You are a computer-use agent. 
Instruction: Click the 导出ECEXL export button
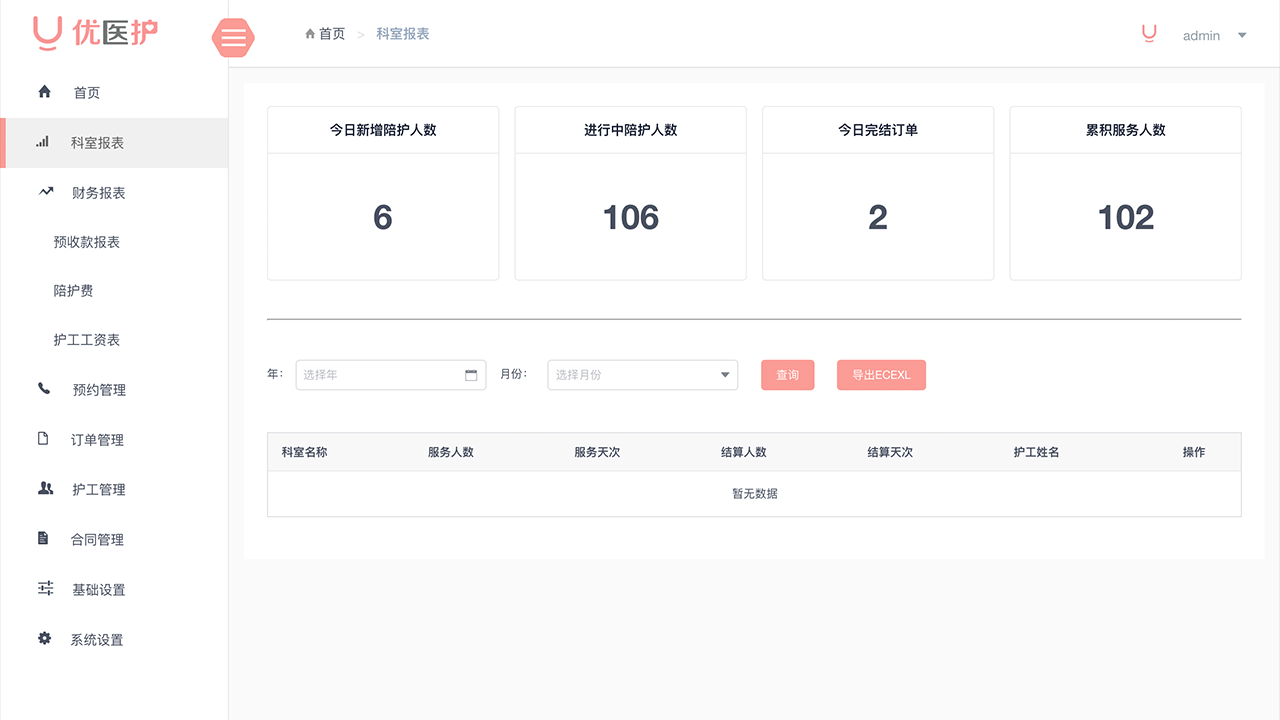[881, 374]
